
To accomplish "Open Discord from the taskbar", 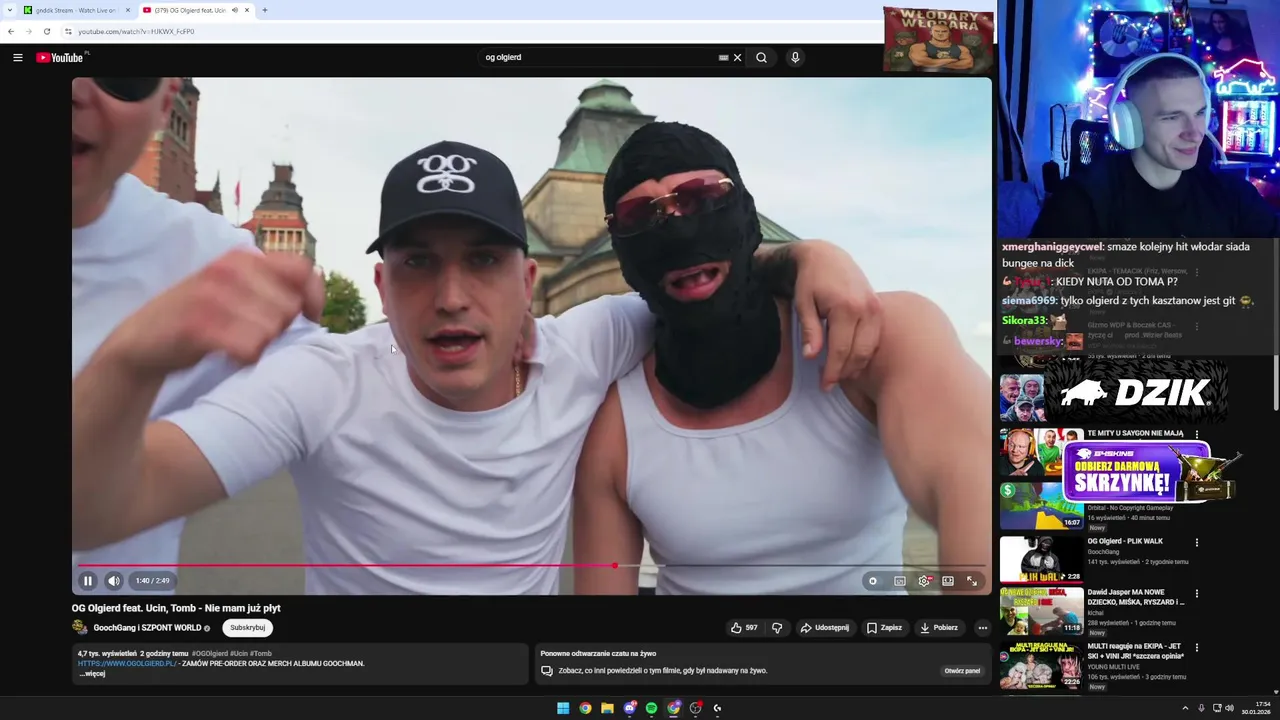I will pos(629,708).
